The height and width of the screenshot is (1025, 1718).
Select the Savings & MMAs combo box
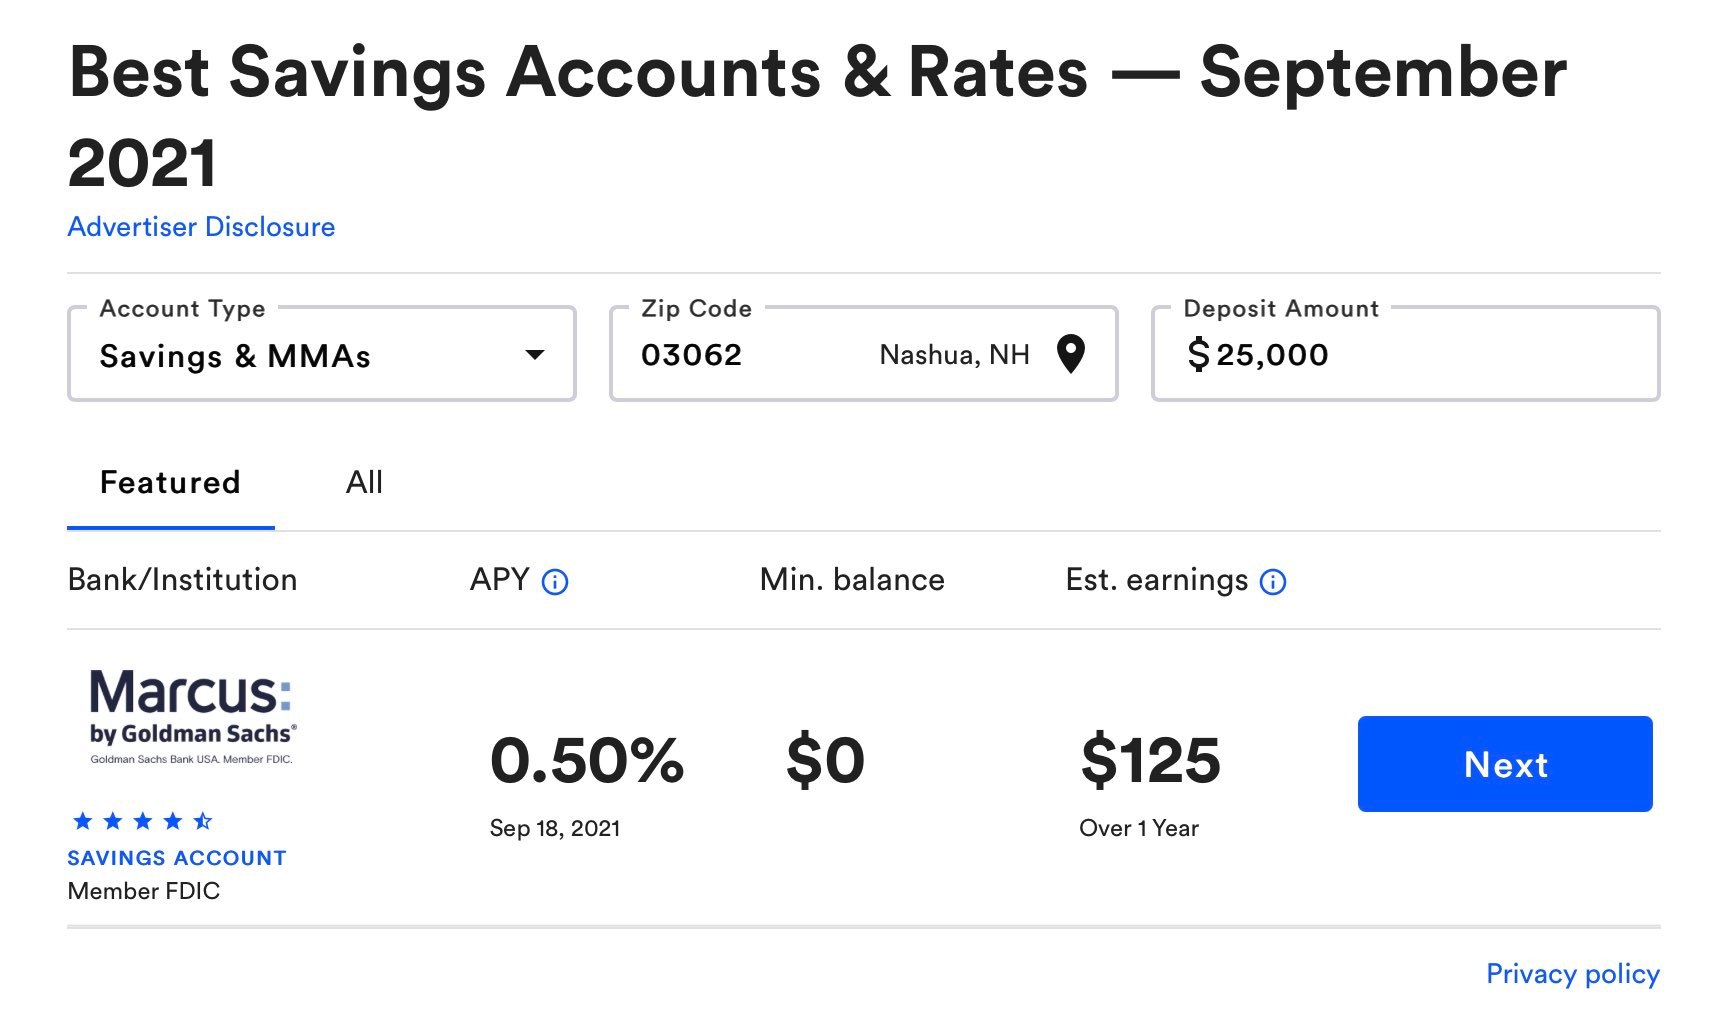[322, 354]
